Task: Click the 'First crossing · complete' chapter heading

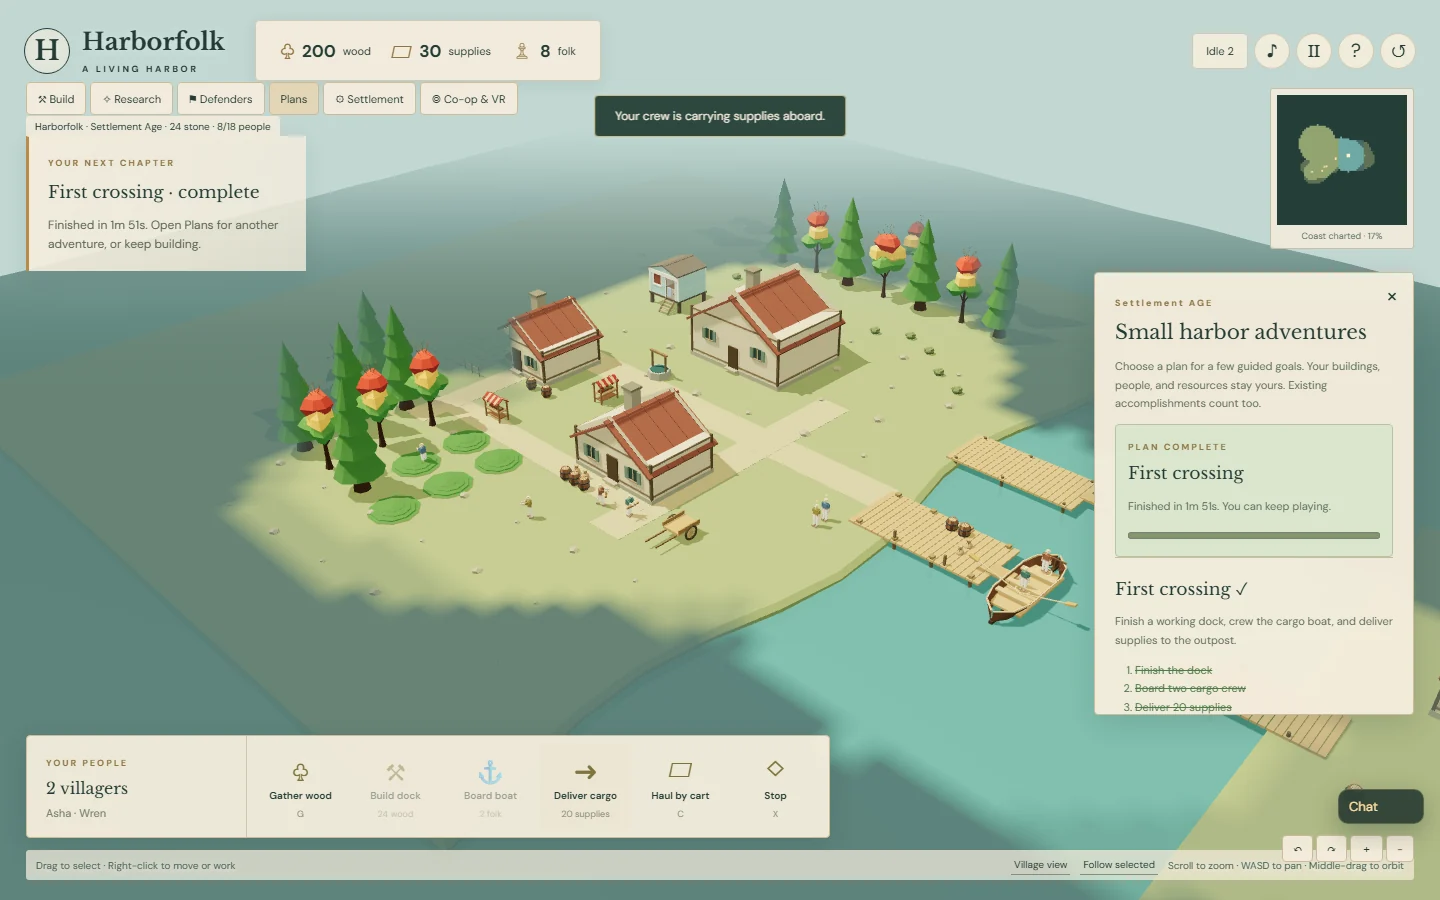Action: pyautogui.click(x=154, y=192)
